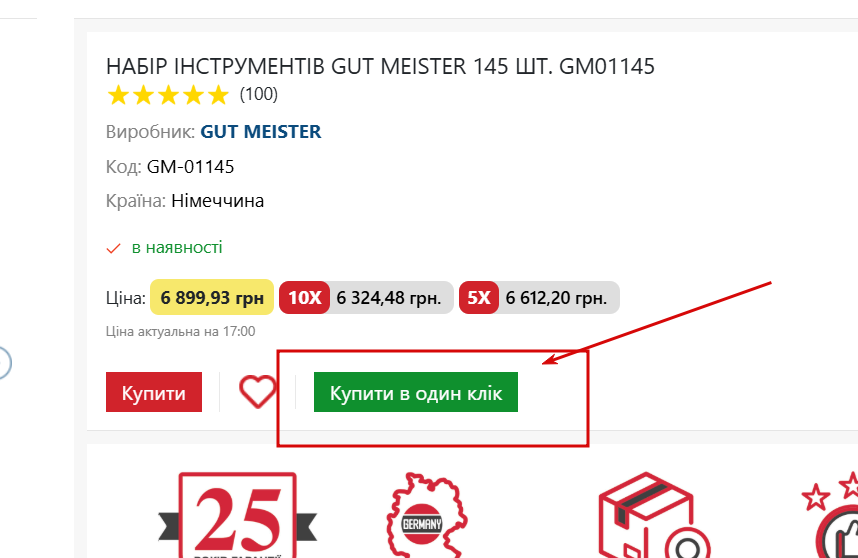Click the в наявності stock status text
Screen dimensions: 858x558
pos(177,247)
